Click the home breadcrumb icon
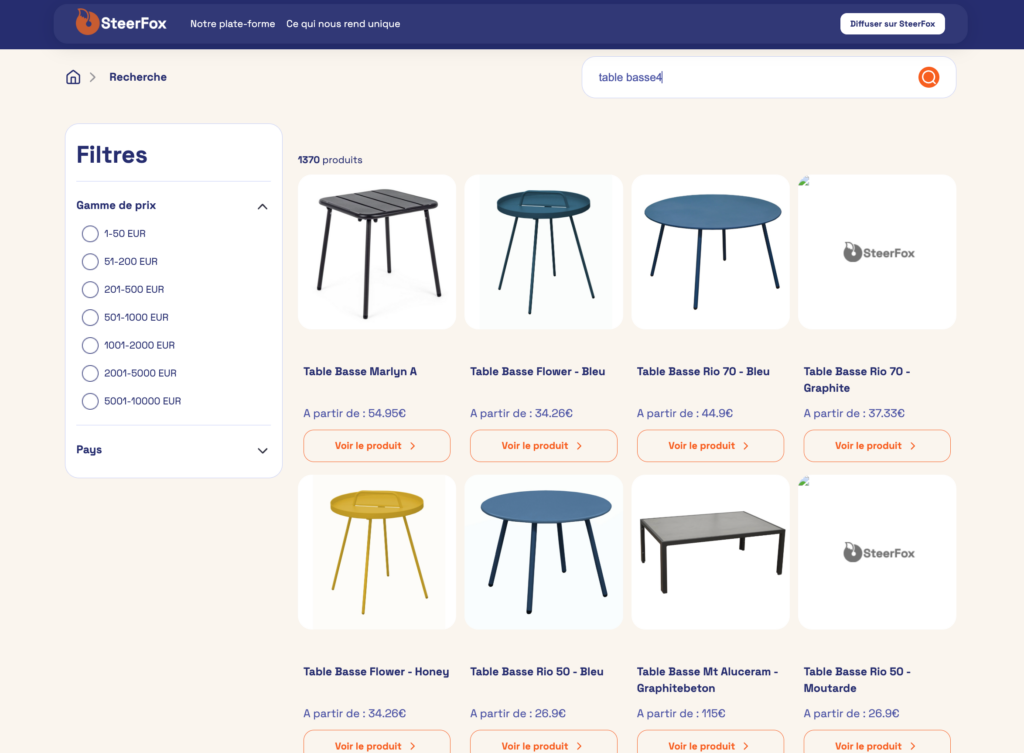The height and width of the screenshot is (753, 1024). [73, 77]
